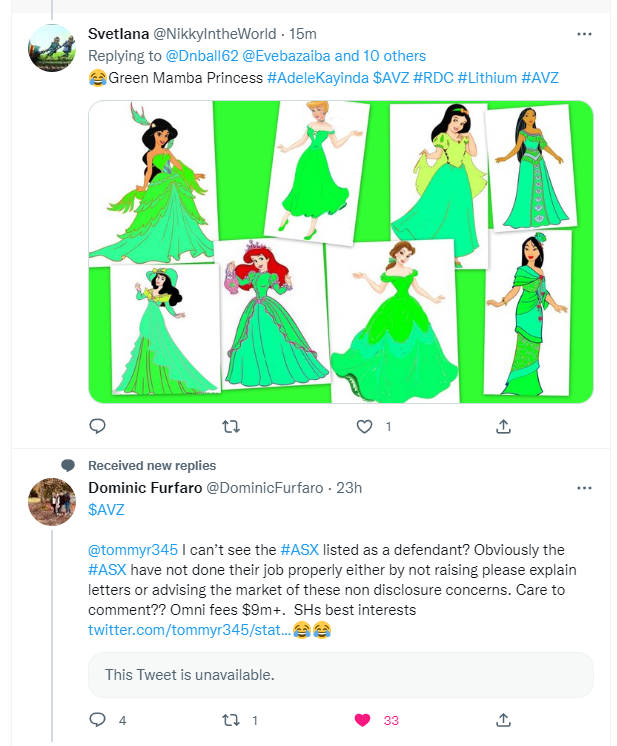Open the twitter.com/tommyr345 status link
The width and height of the screenshot is (617, 746).
[190, 630]
